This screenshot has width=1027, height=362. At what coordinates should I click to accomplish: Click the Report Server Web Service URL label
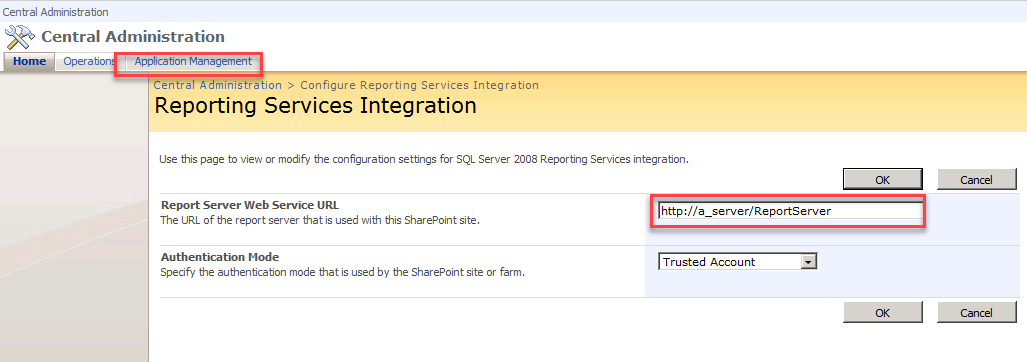(x=250, y=205)
